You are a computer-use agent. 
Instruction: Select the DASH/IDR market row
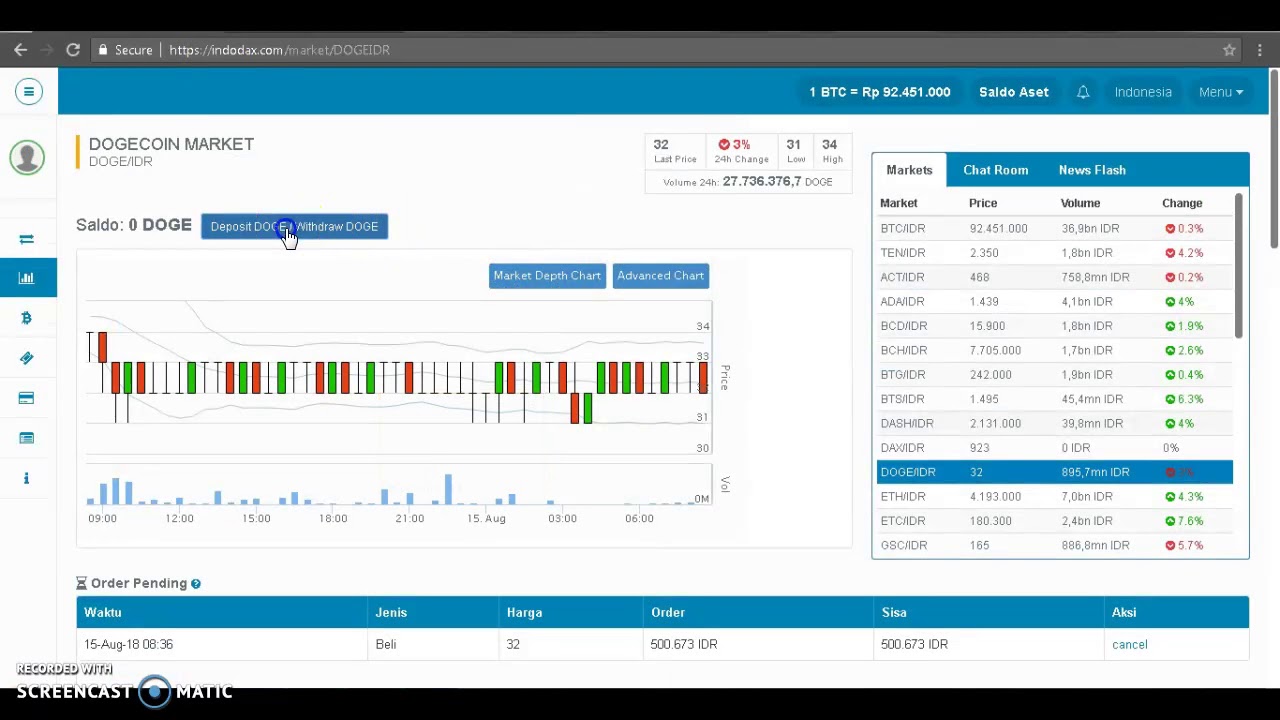click(1055, 423)
